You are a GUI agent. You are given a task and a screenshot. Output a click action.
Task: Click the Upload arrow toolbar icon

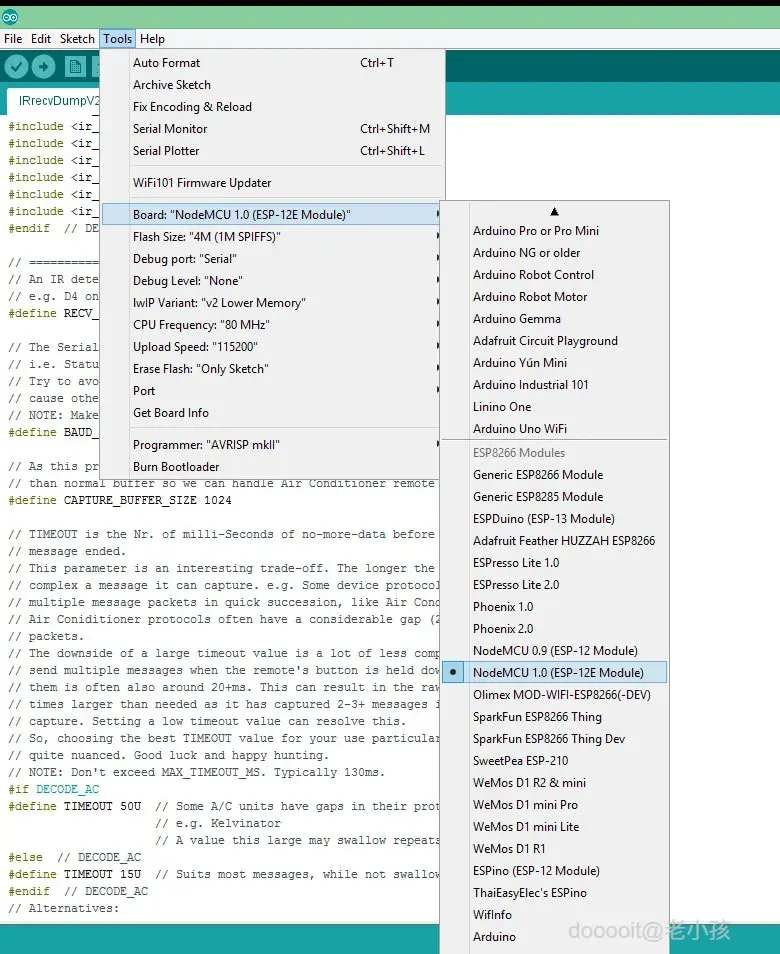point(43,66)
